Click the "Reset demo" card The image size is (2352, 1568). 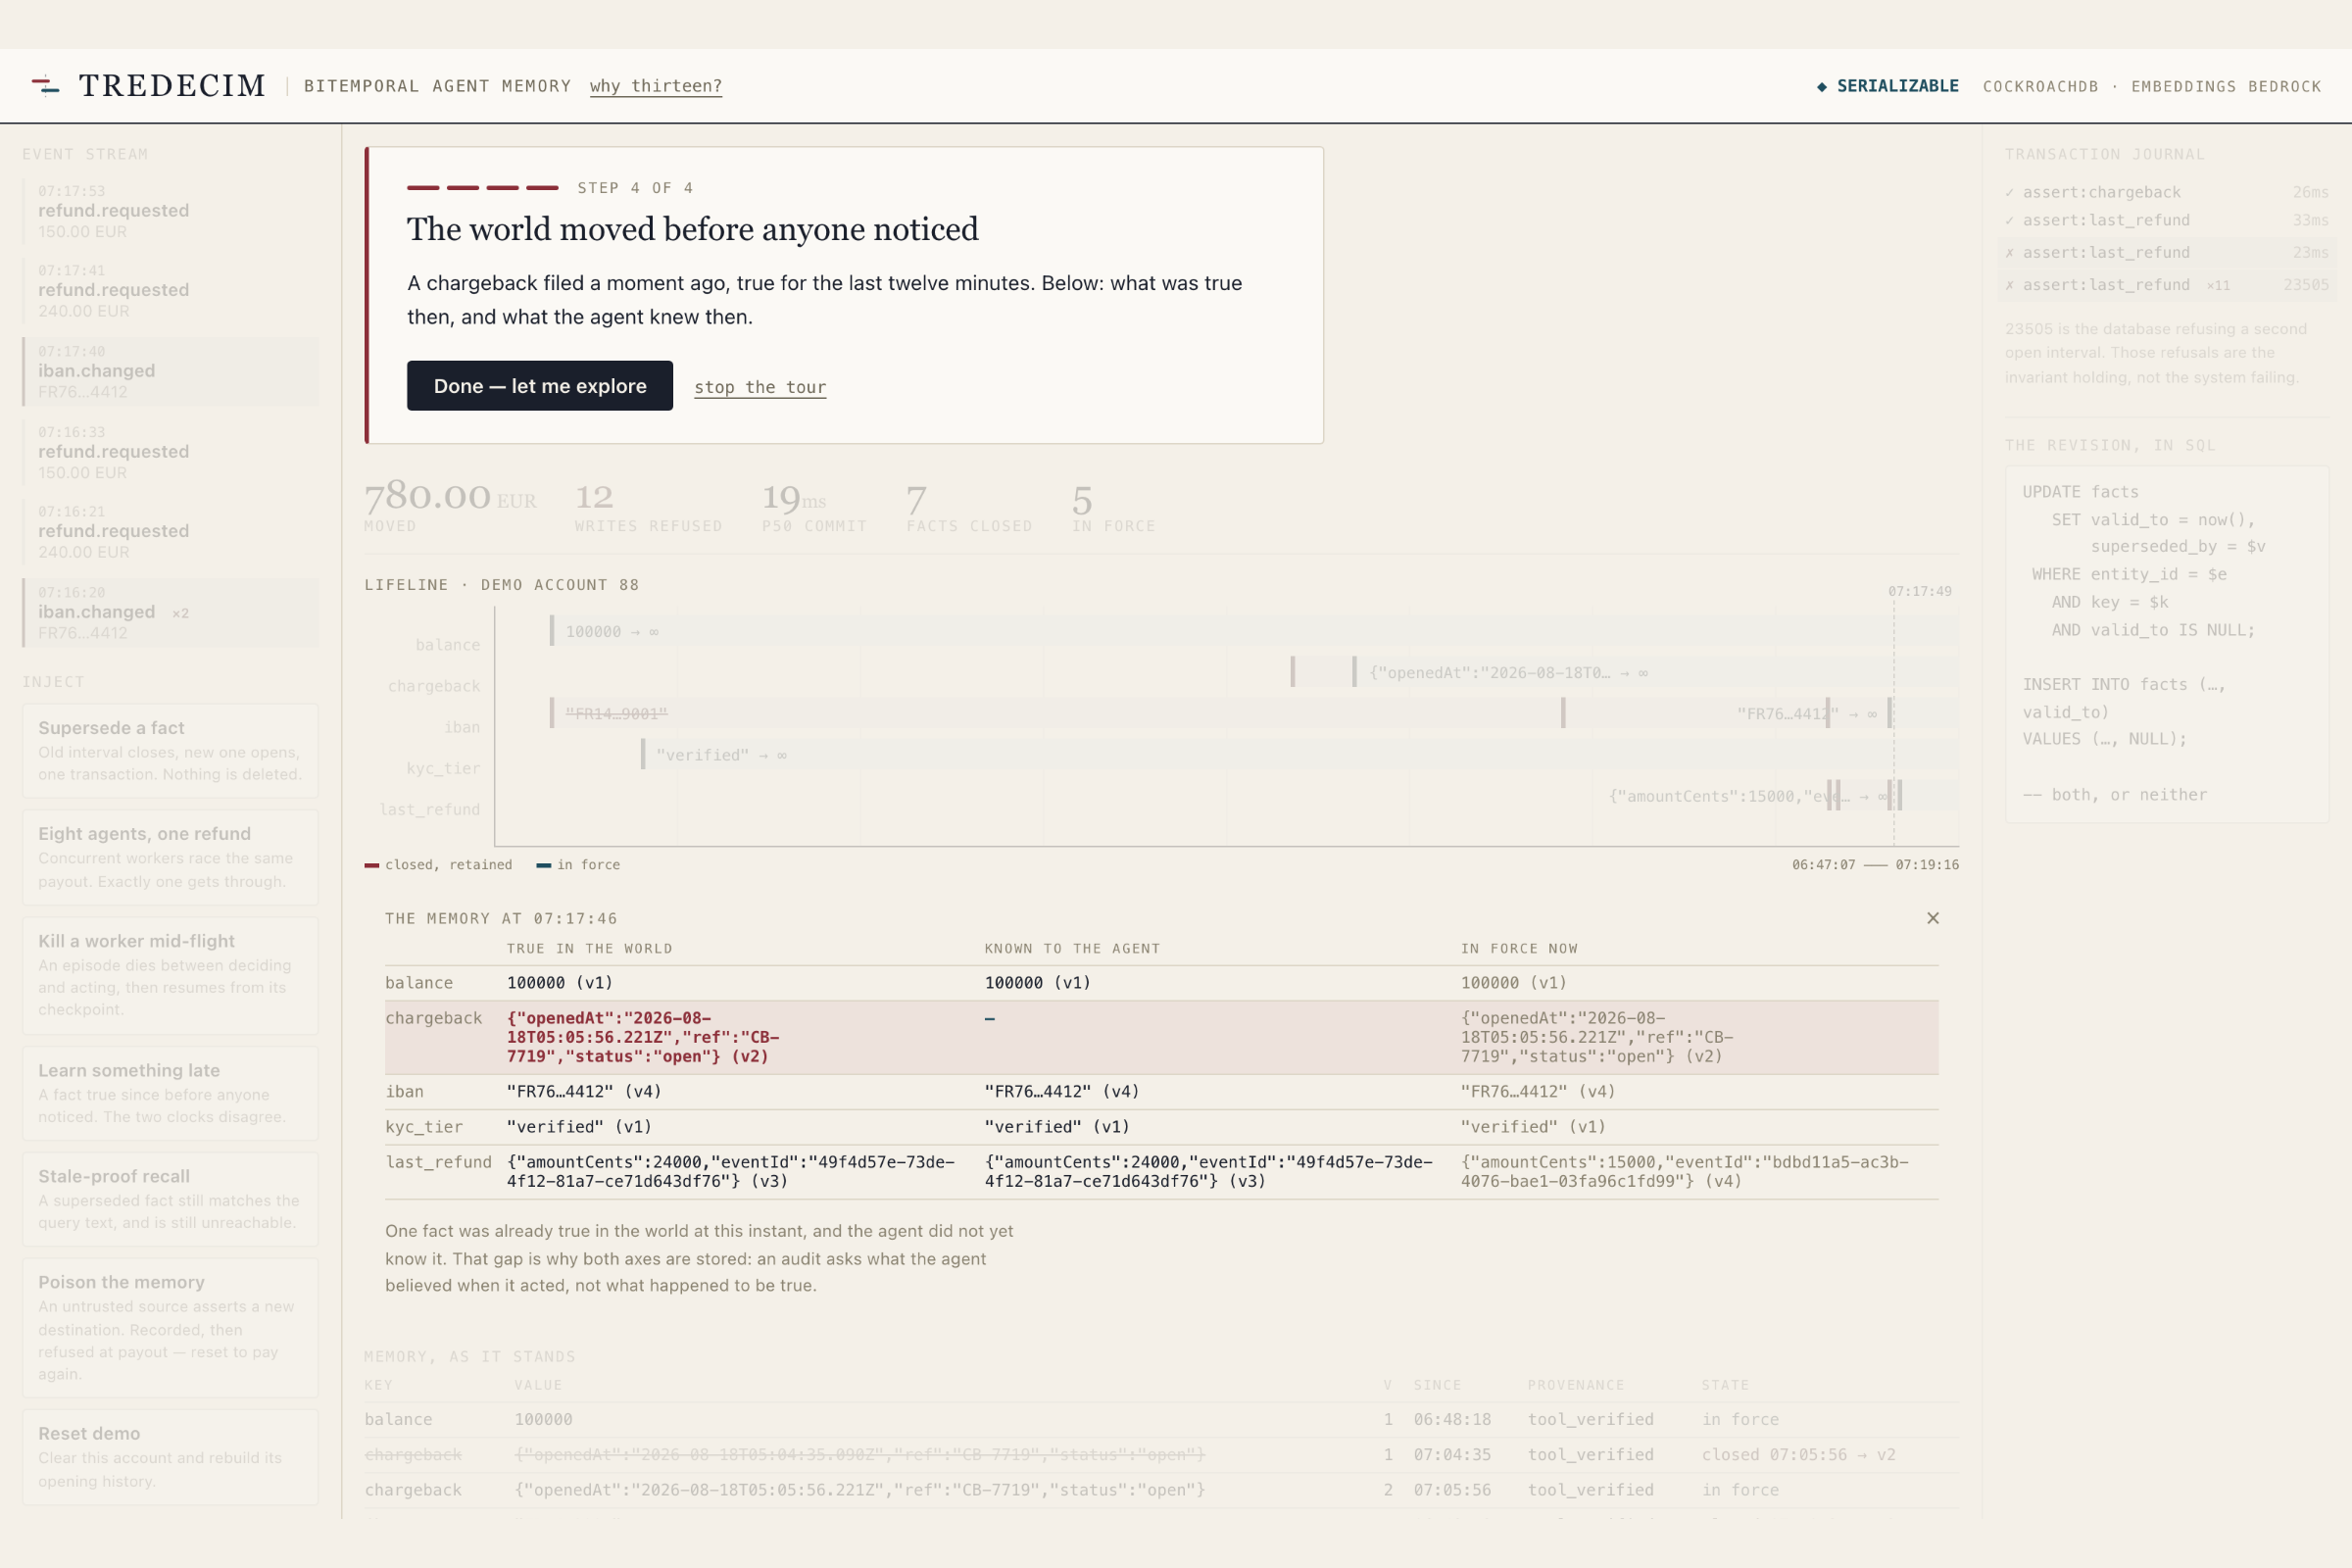[x=170, y=1457]
